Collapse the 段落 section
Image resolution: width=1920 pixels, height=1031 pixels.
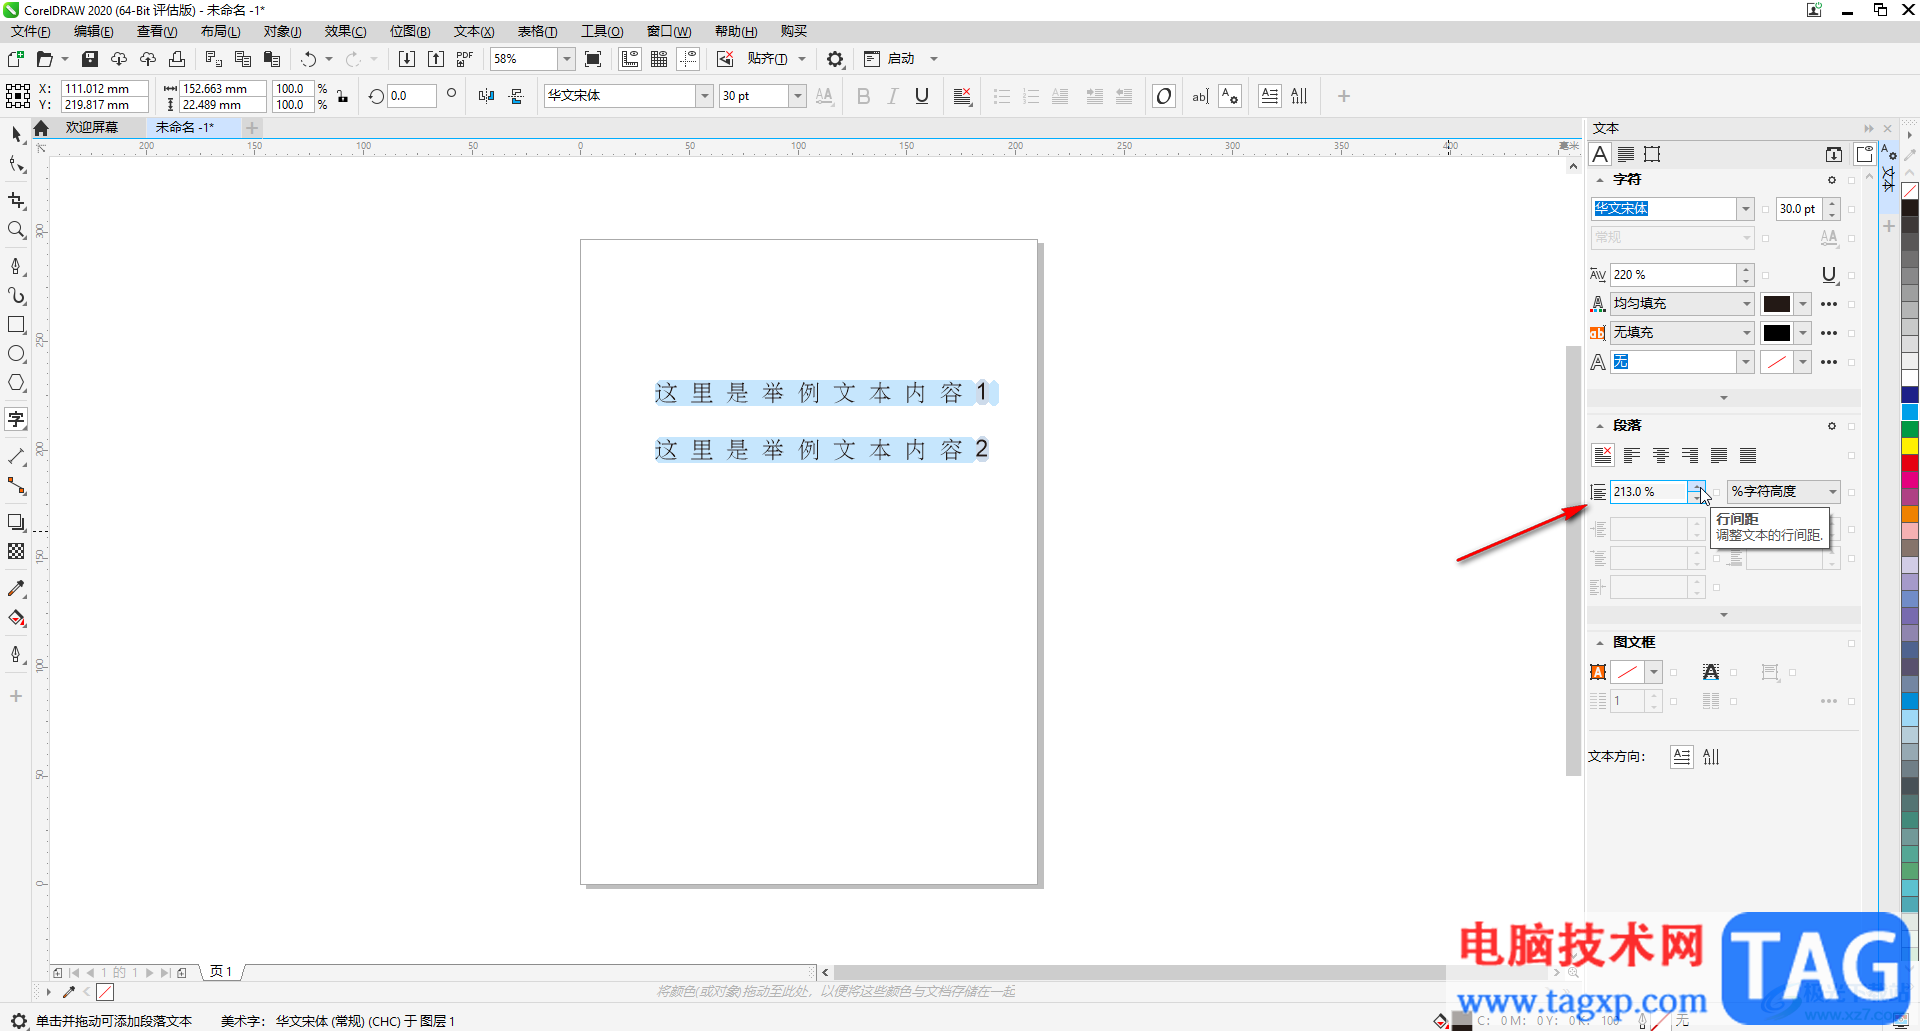pyautogui.click(x=1600, y=426)
